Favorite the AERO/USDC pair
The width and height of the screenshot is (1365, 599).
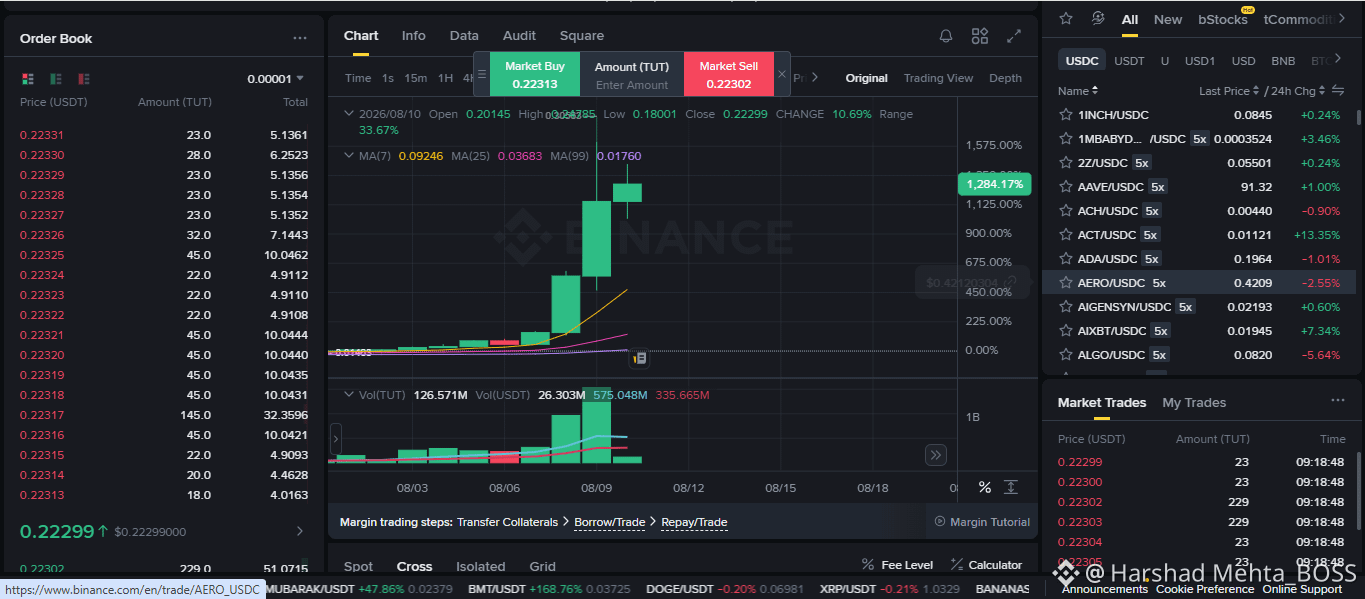pos(1066,282)
